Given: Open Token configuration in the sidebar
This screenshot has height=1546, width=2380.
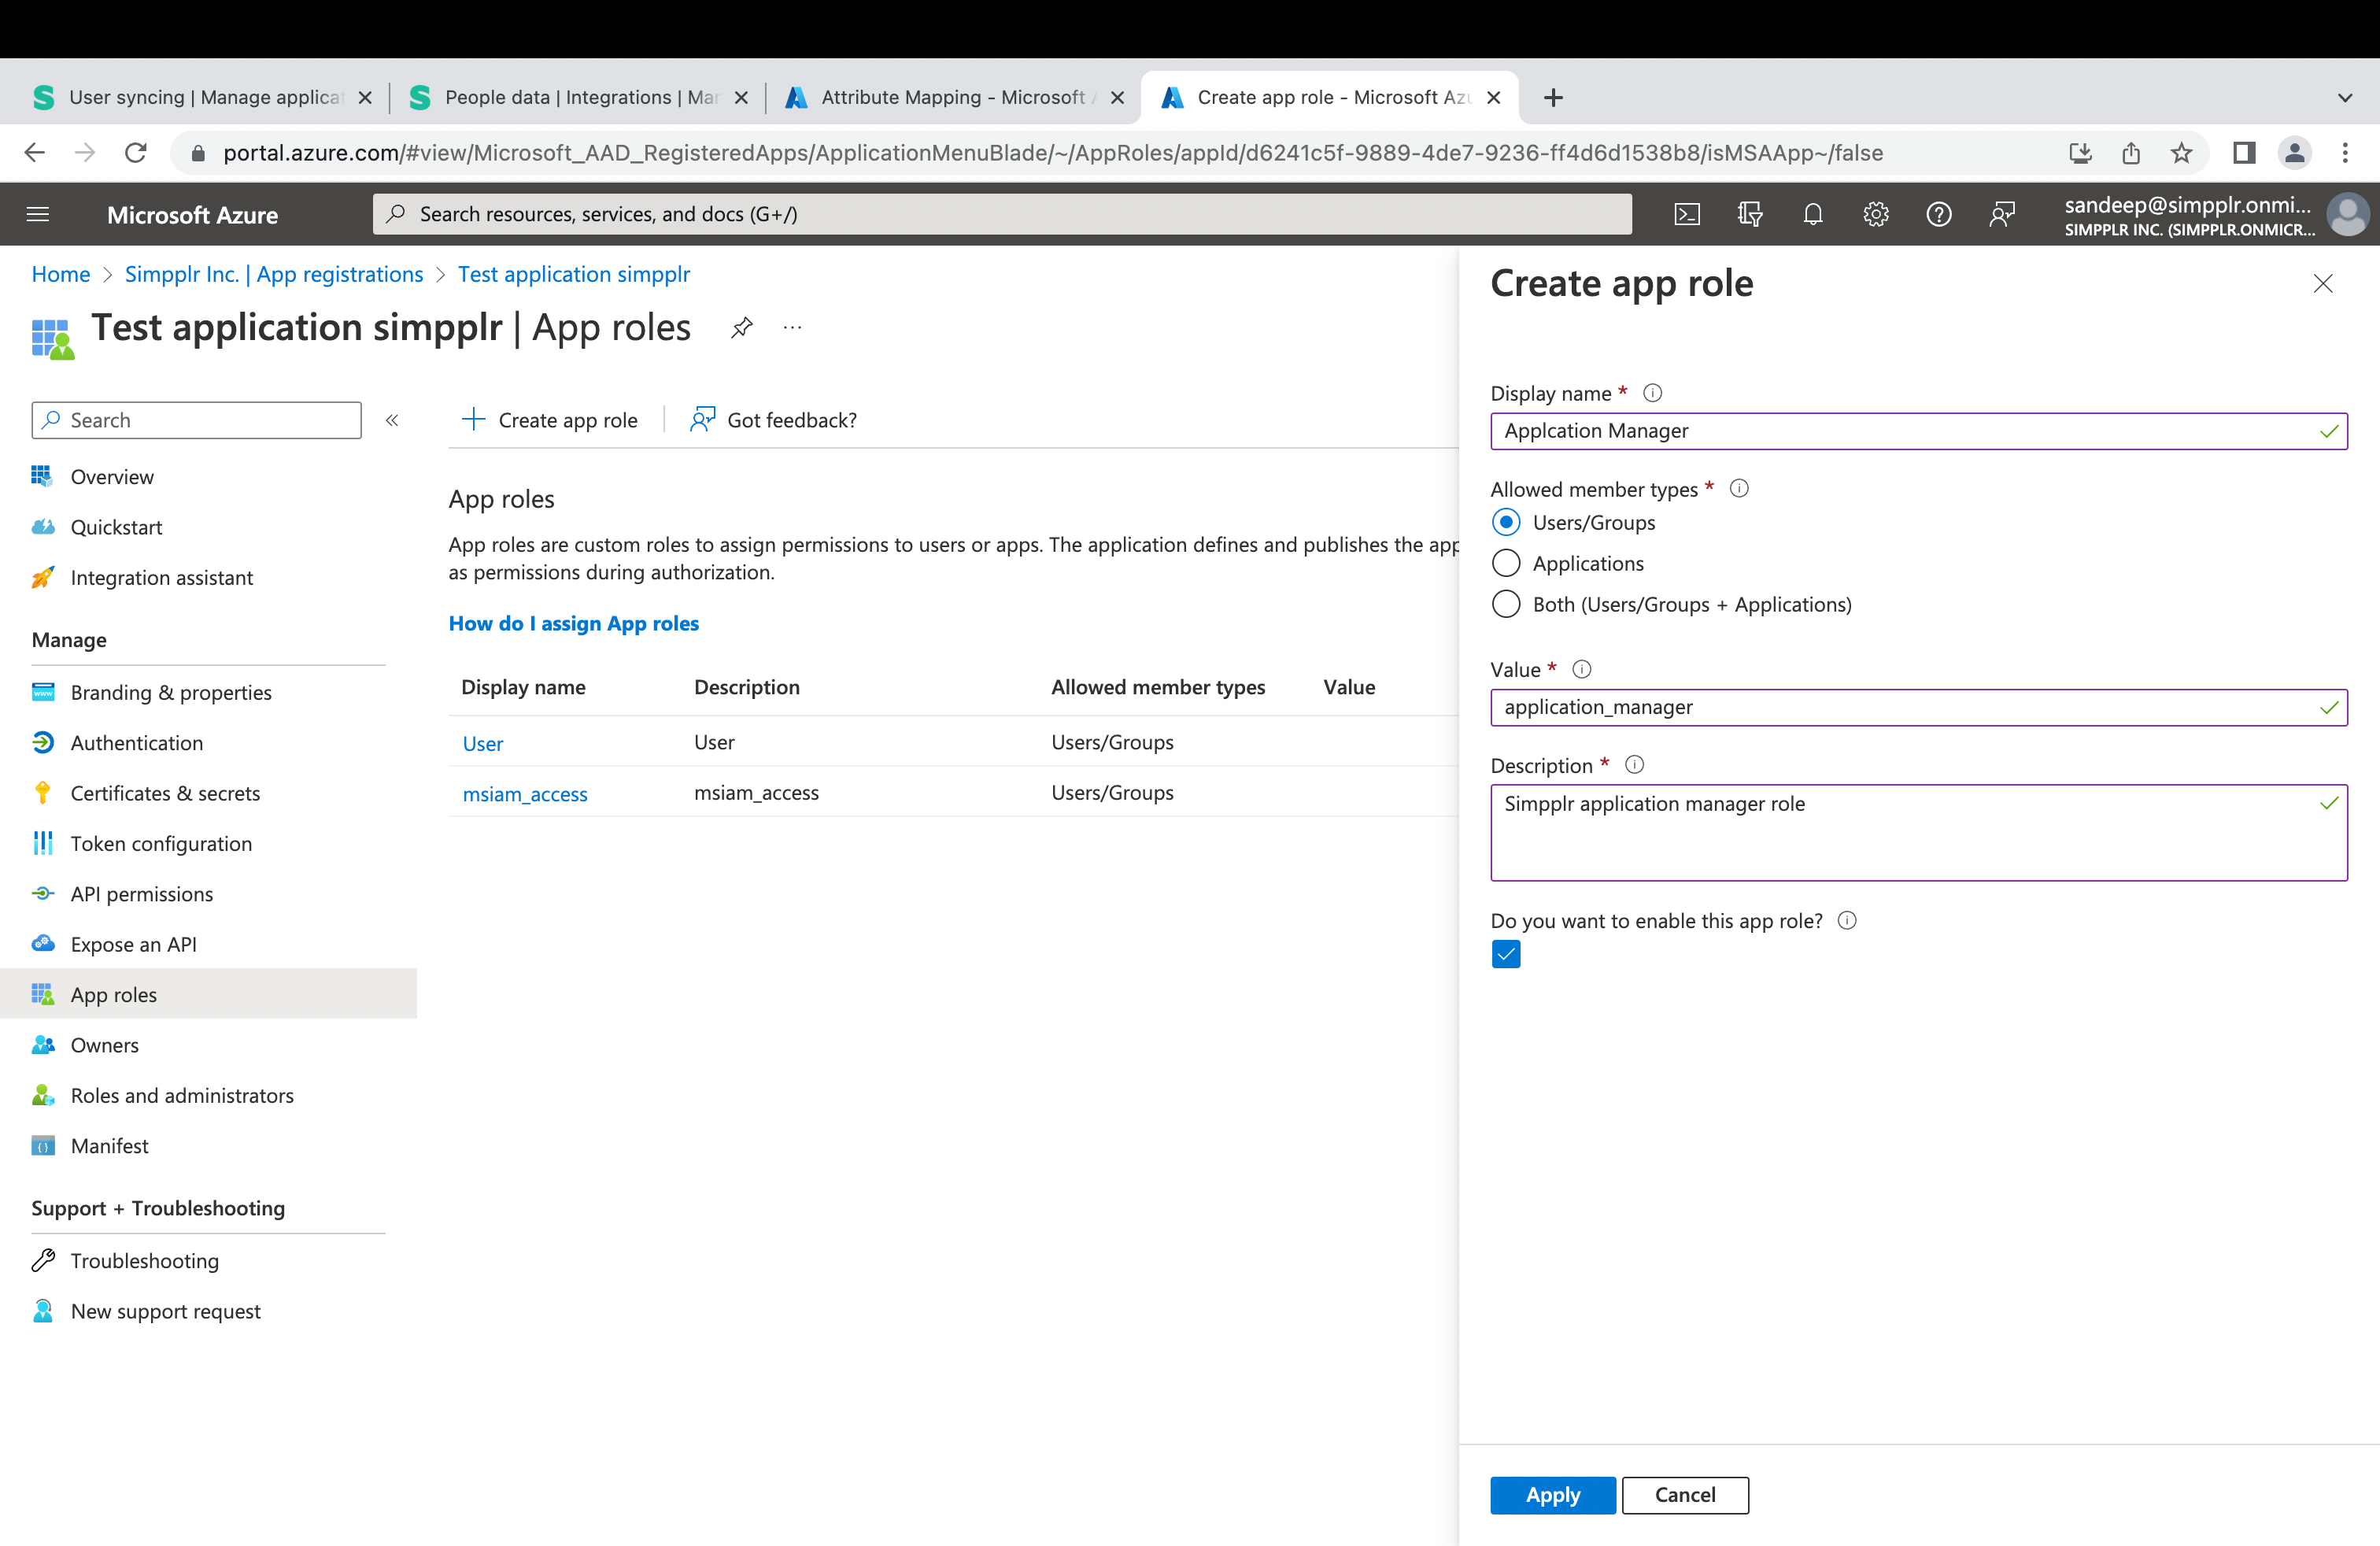Looking at the screenshot, I should pyautogui.click(x=161, y=843).
